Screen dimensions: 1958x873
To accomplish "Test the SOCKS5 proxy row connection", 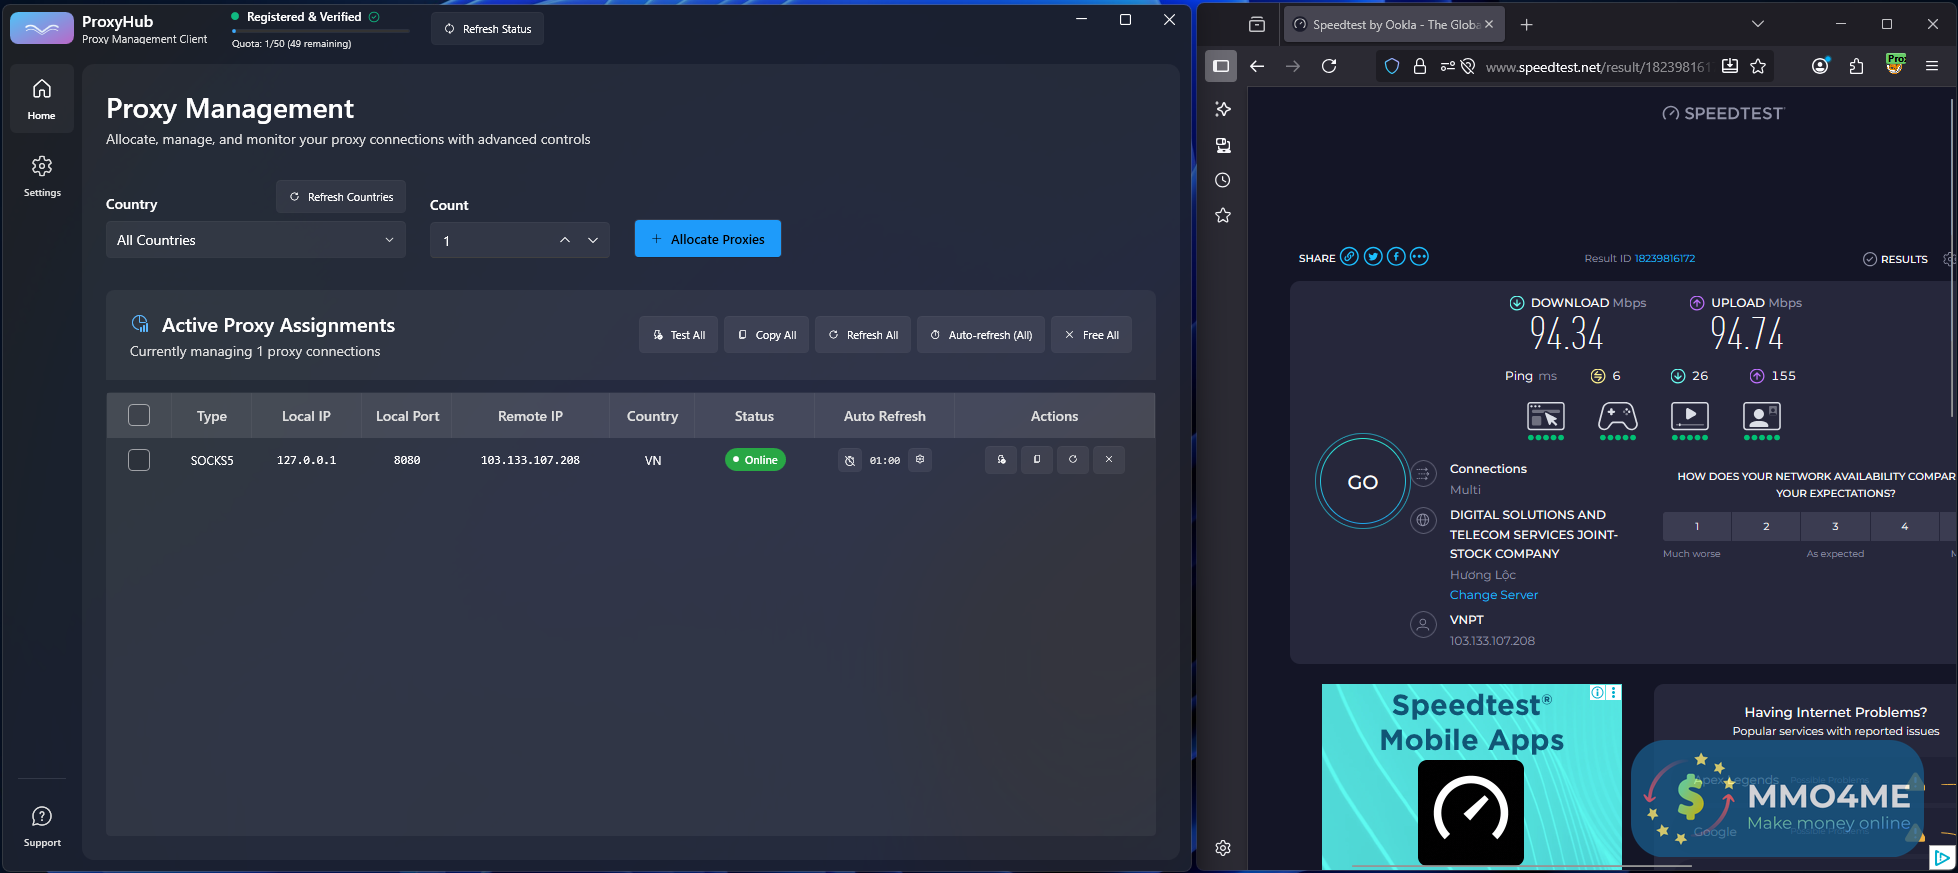I will (1001, 460).
